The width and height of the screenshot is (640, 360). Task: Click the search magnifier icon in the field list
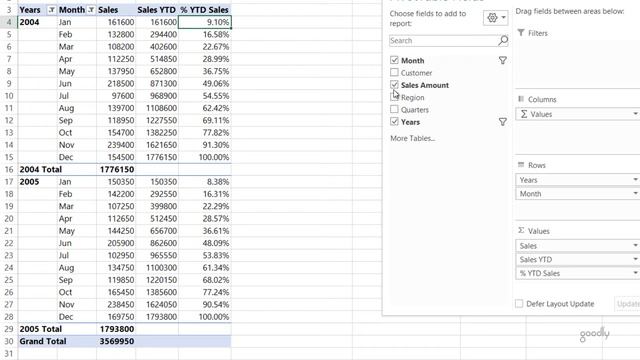coord(503,40)
